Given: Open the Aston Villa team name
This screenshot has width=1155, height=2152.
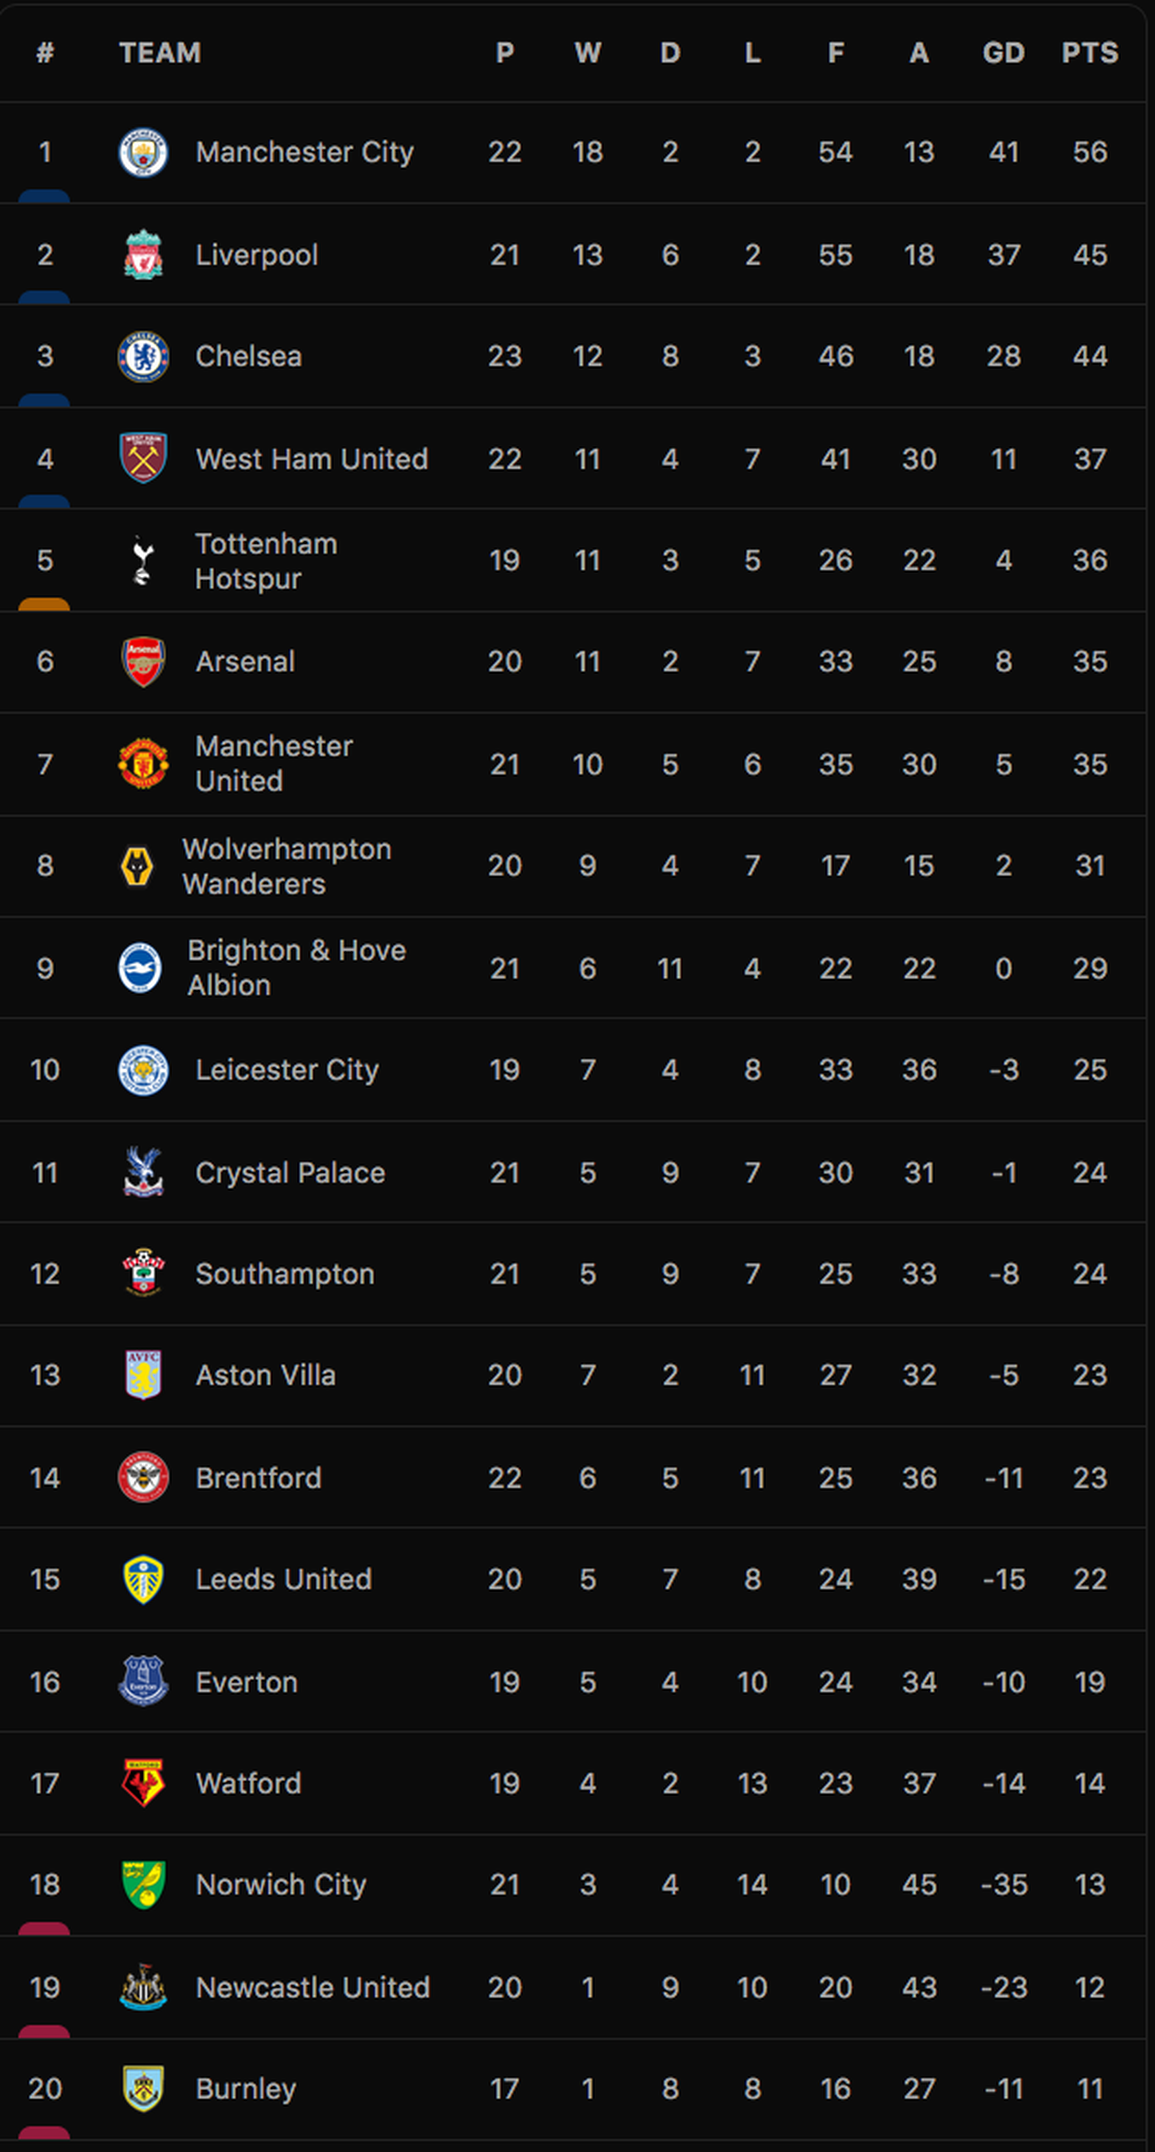Looking at the screenshot, I should click(x=266, y=1375).
